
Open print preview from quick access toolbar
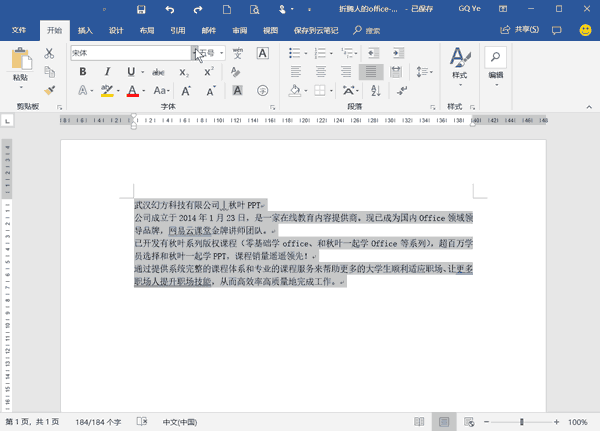pos(254,9)
